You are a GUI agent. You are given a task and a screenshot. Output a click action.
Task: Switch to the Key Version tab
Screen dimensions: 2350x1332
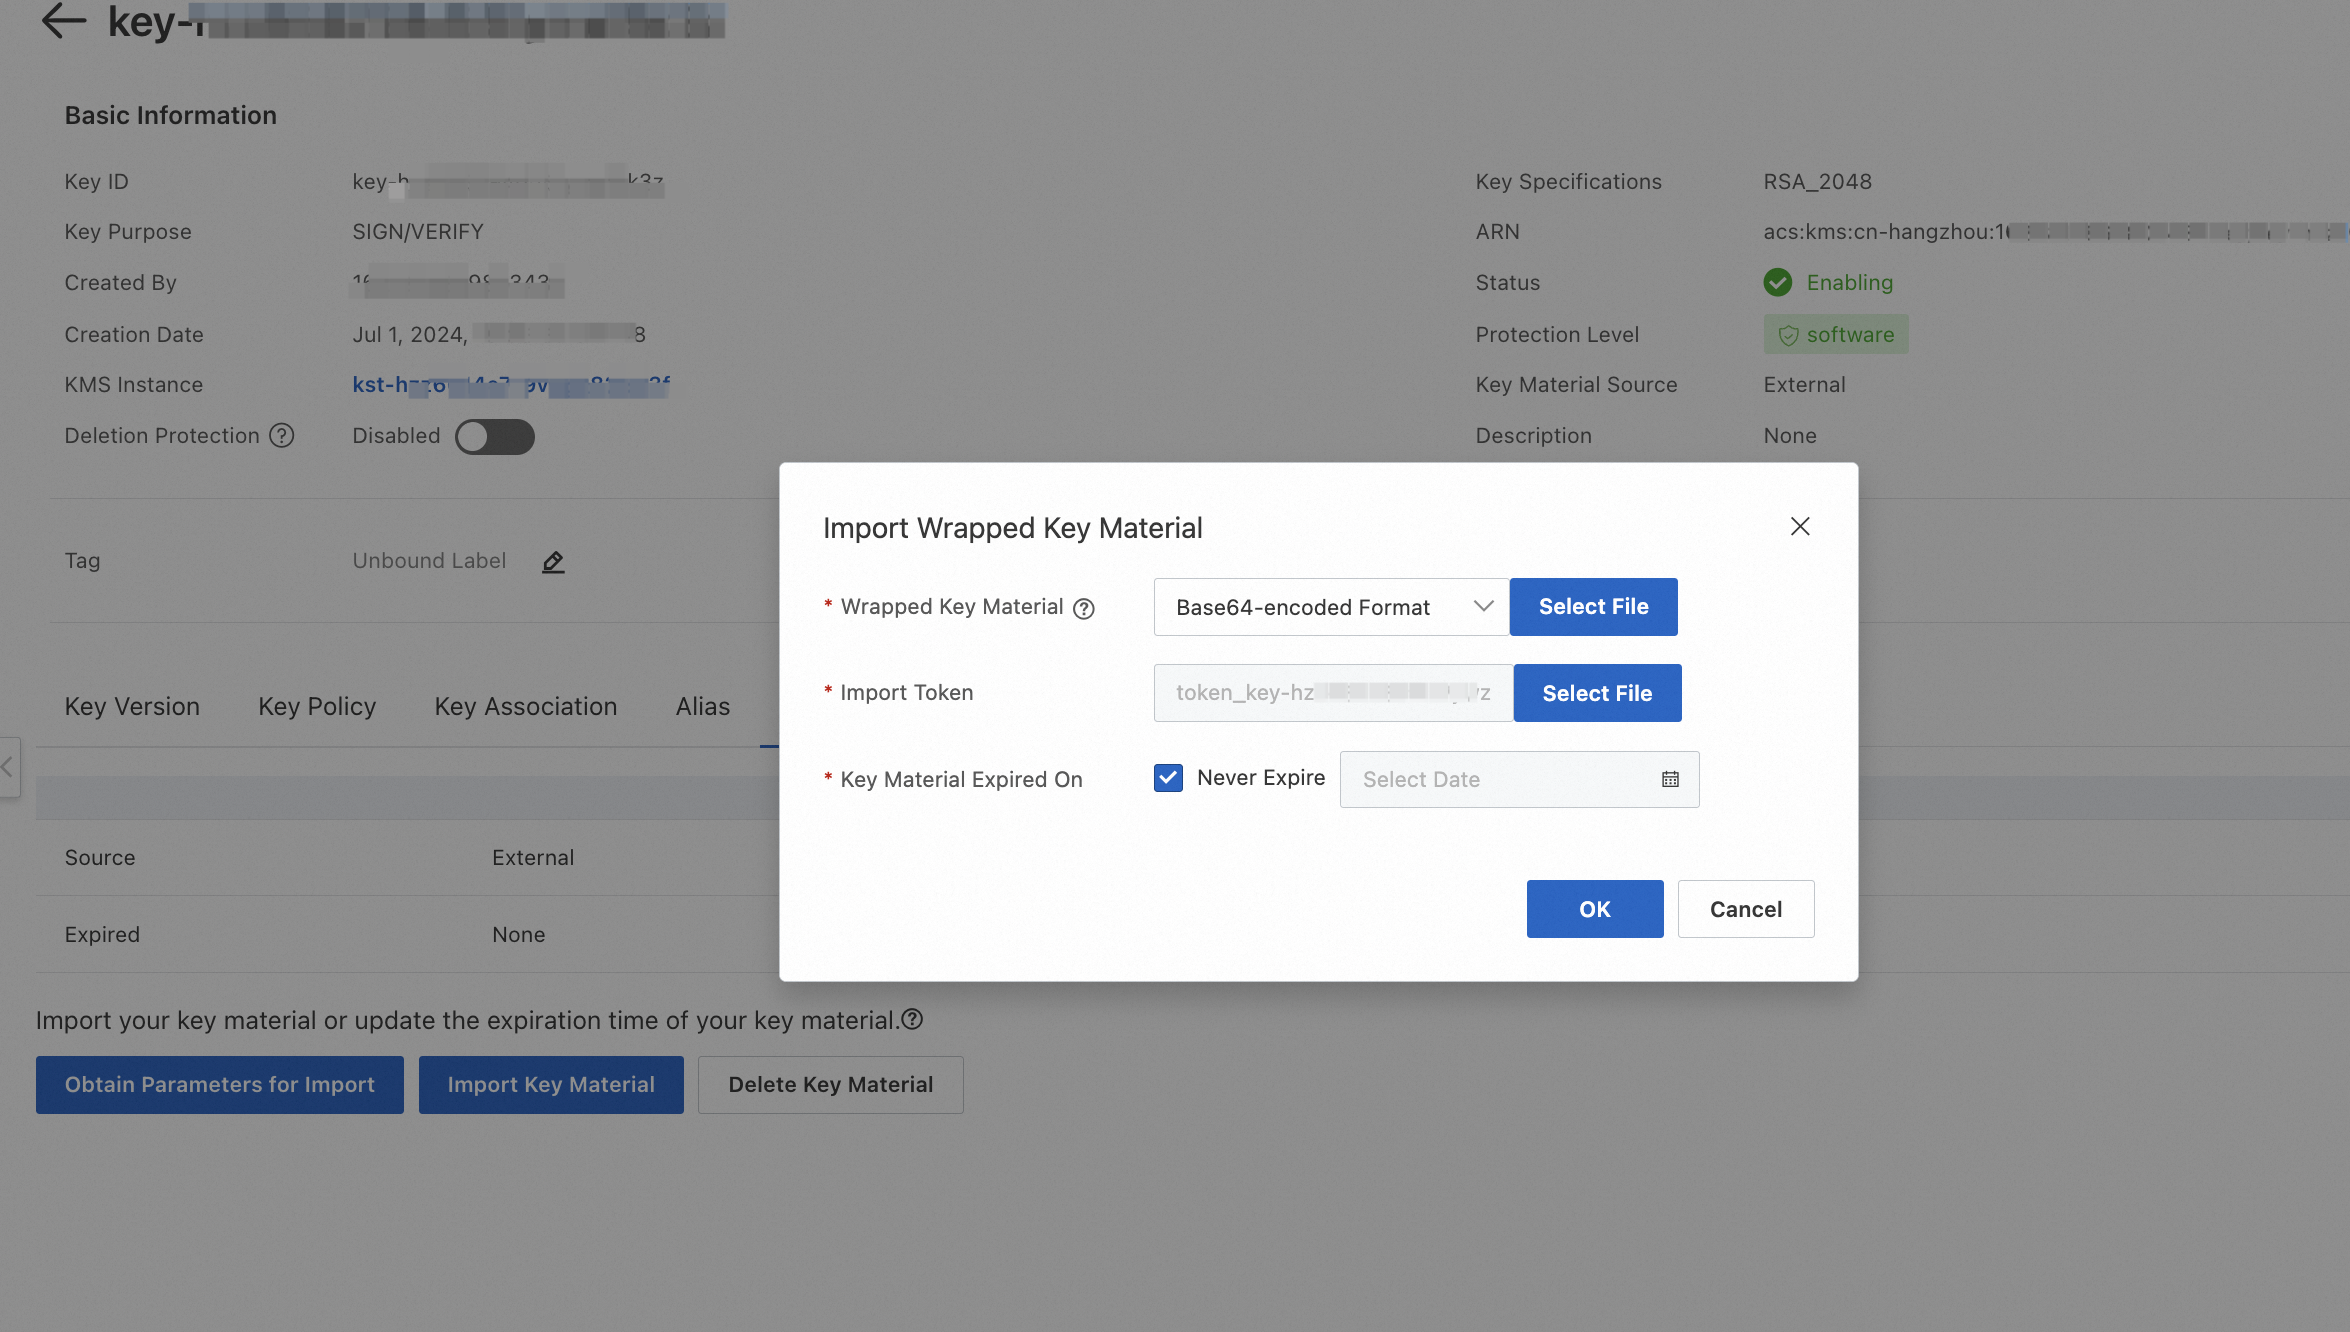132,706
